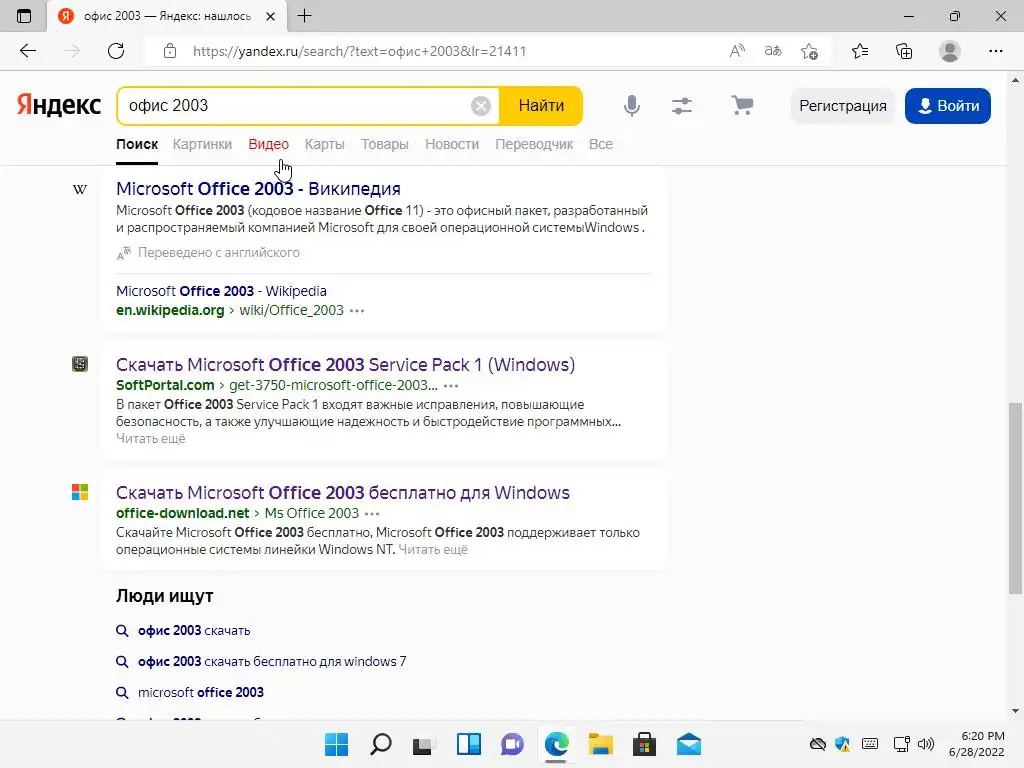This screenshot has width=1024, height=768.
Task: Click the Yandex logo
Action: (59, 105)
